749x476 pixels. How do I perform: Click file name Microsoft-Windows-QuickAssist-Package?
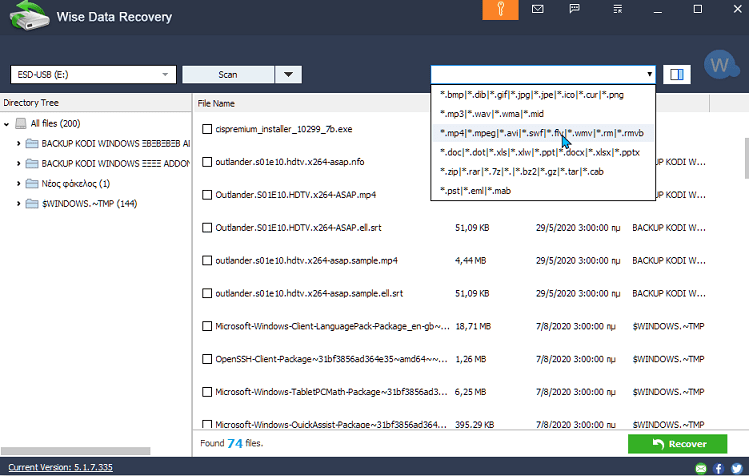(331, 424)
